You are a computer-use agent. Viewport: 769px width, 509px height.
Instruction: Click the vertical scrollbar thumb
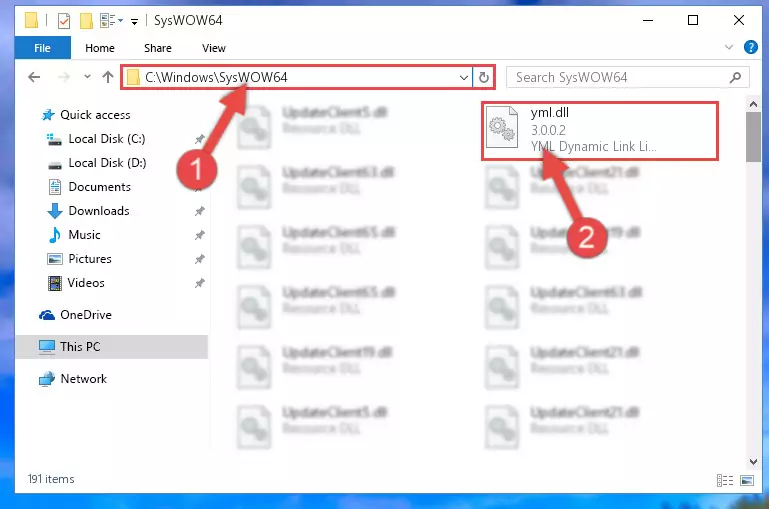(753, 136)
